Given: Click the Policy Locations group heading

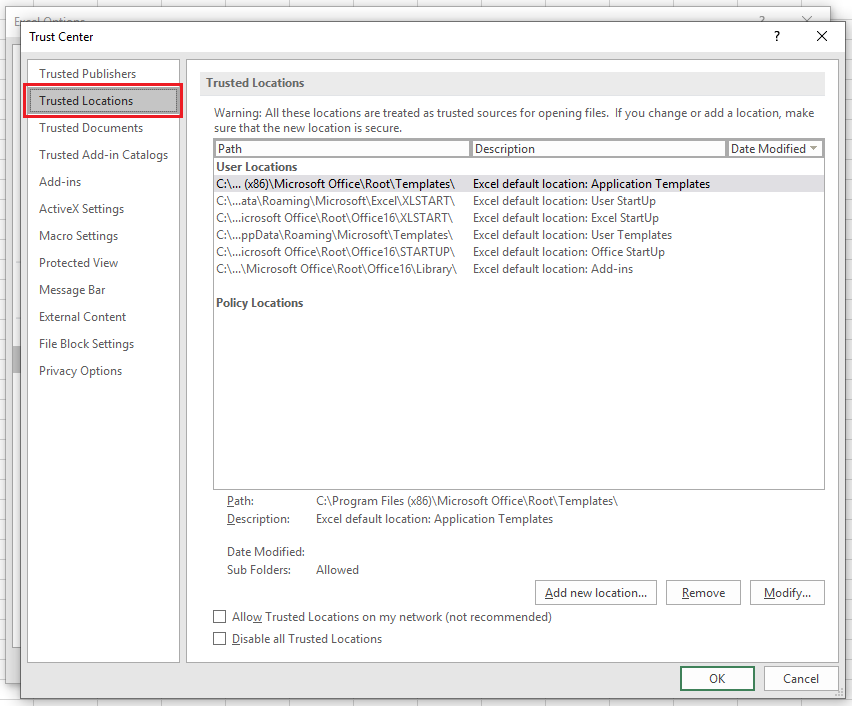Looking at the screenshot, I should click(x=259, y=303).
